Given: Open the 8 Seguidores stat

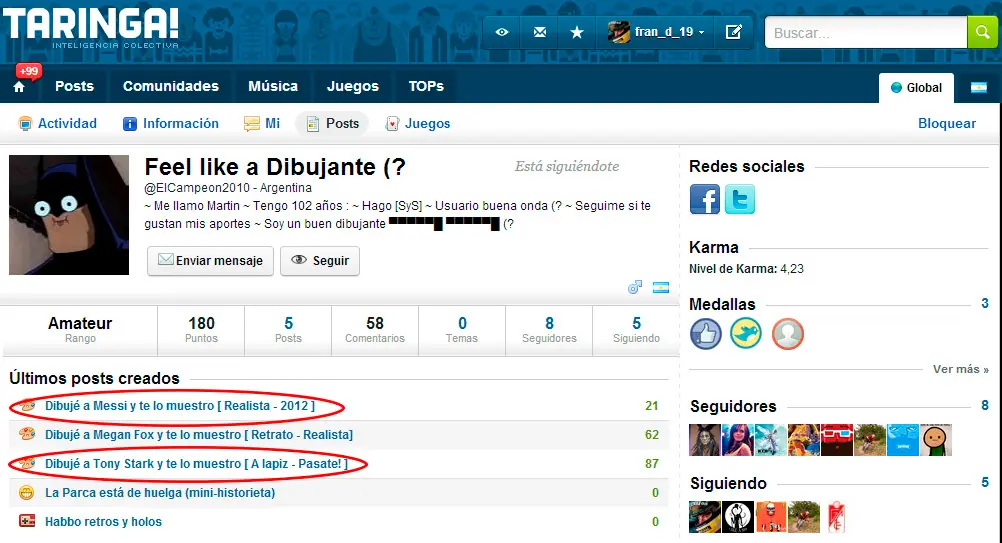Looking at the screenshot, I should (x=549, y=330).
